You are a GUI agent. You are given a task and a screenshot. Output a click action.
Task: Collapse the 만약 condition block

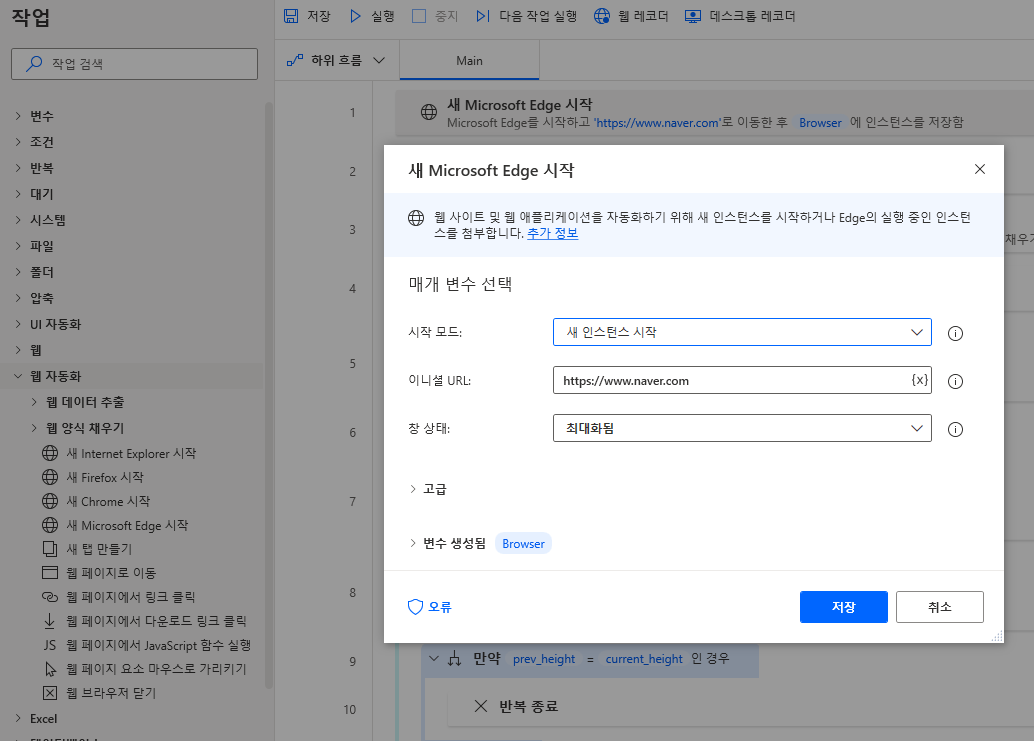[433, 659]
